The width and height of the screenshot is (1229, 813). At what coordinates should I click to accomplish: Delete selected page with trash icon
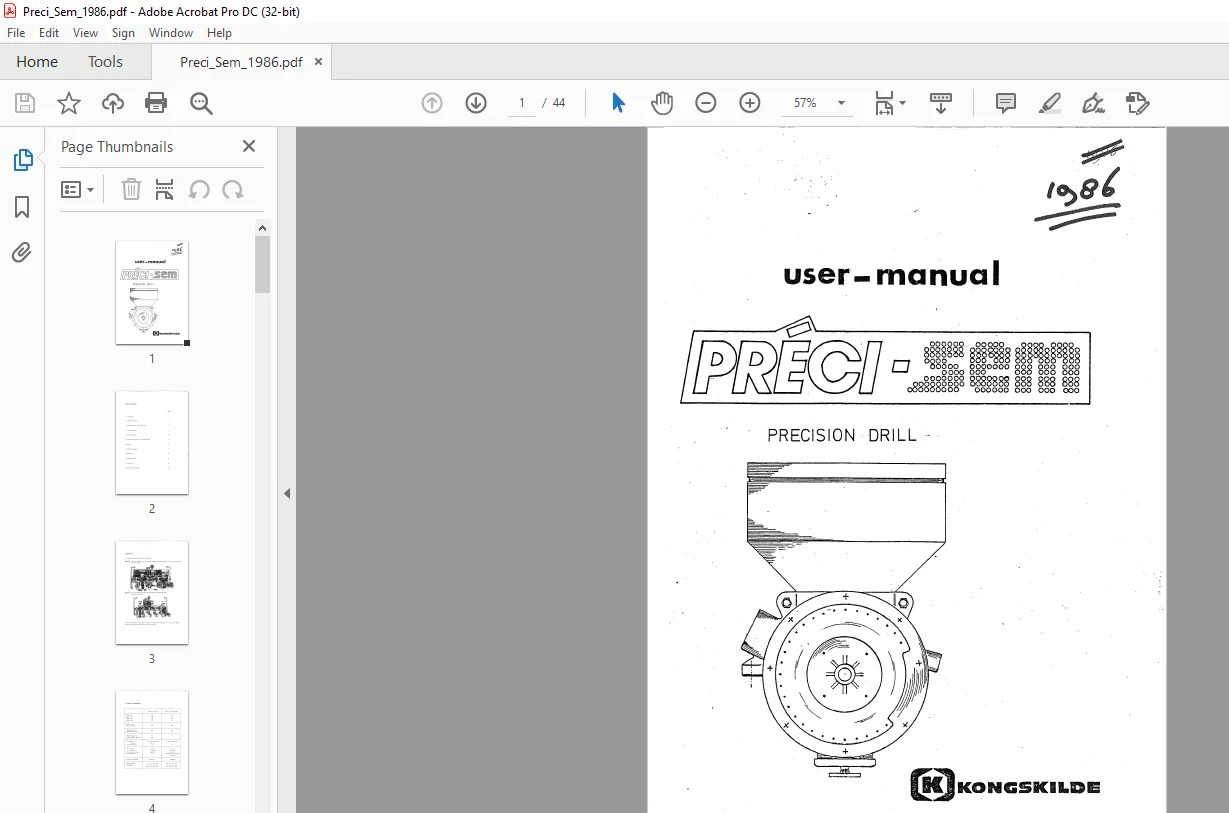coord(131,189)
